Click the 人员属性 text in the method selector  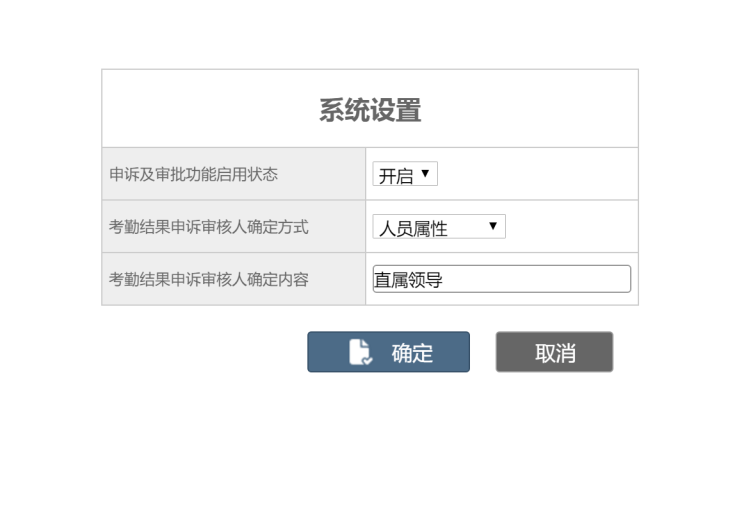tap(413, 229)
